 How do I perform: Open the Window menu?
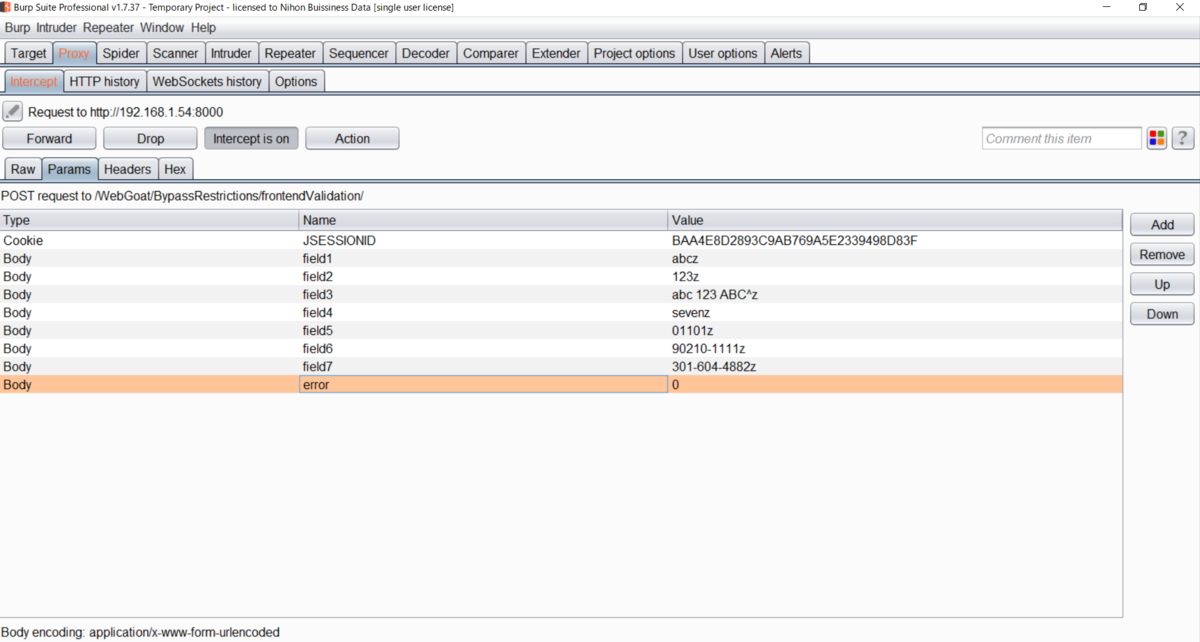[x=162, y=28]
